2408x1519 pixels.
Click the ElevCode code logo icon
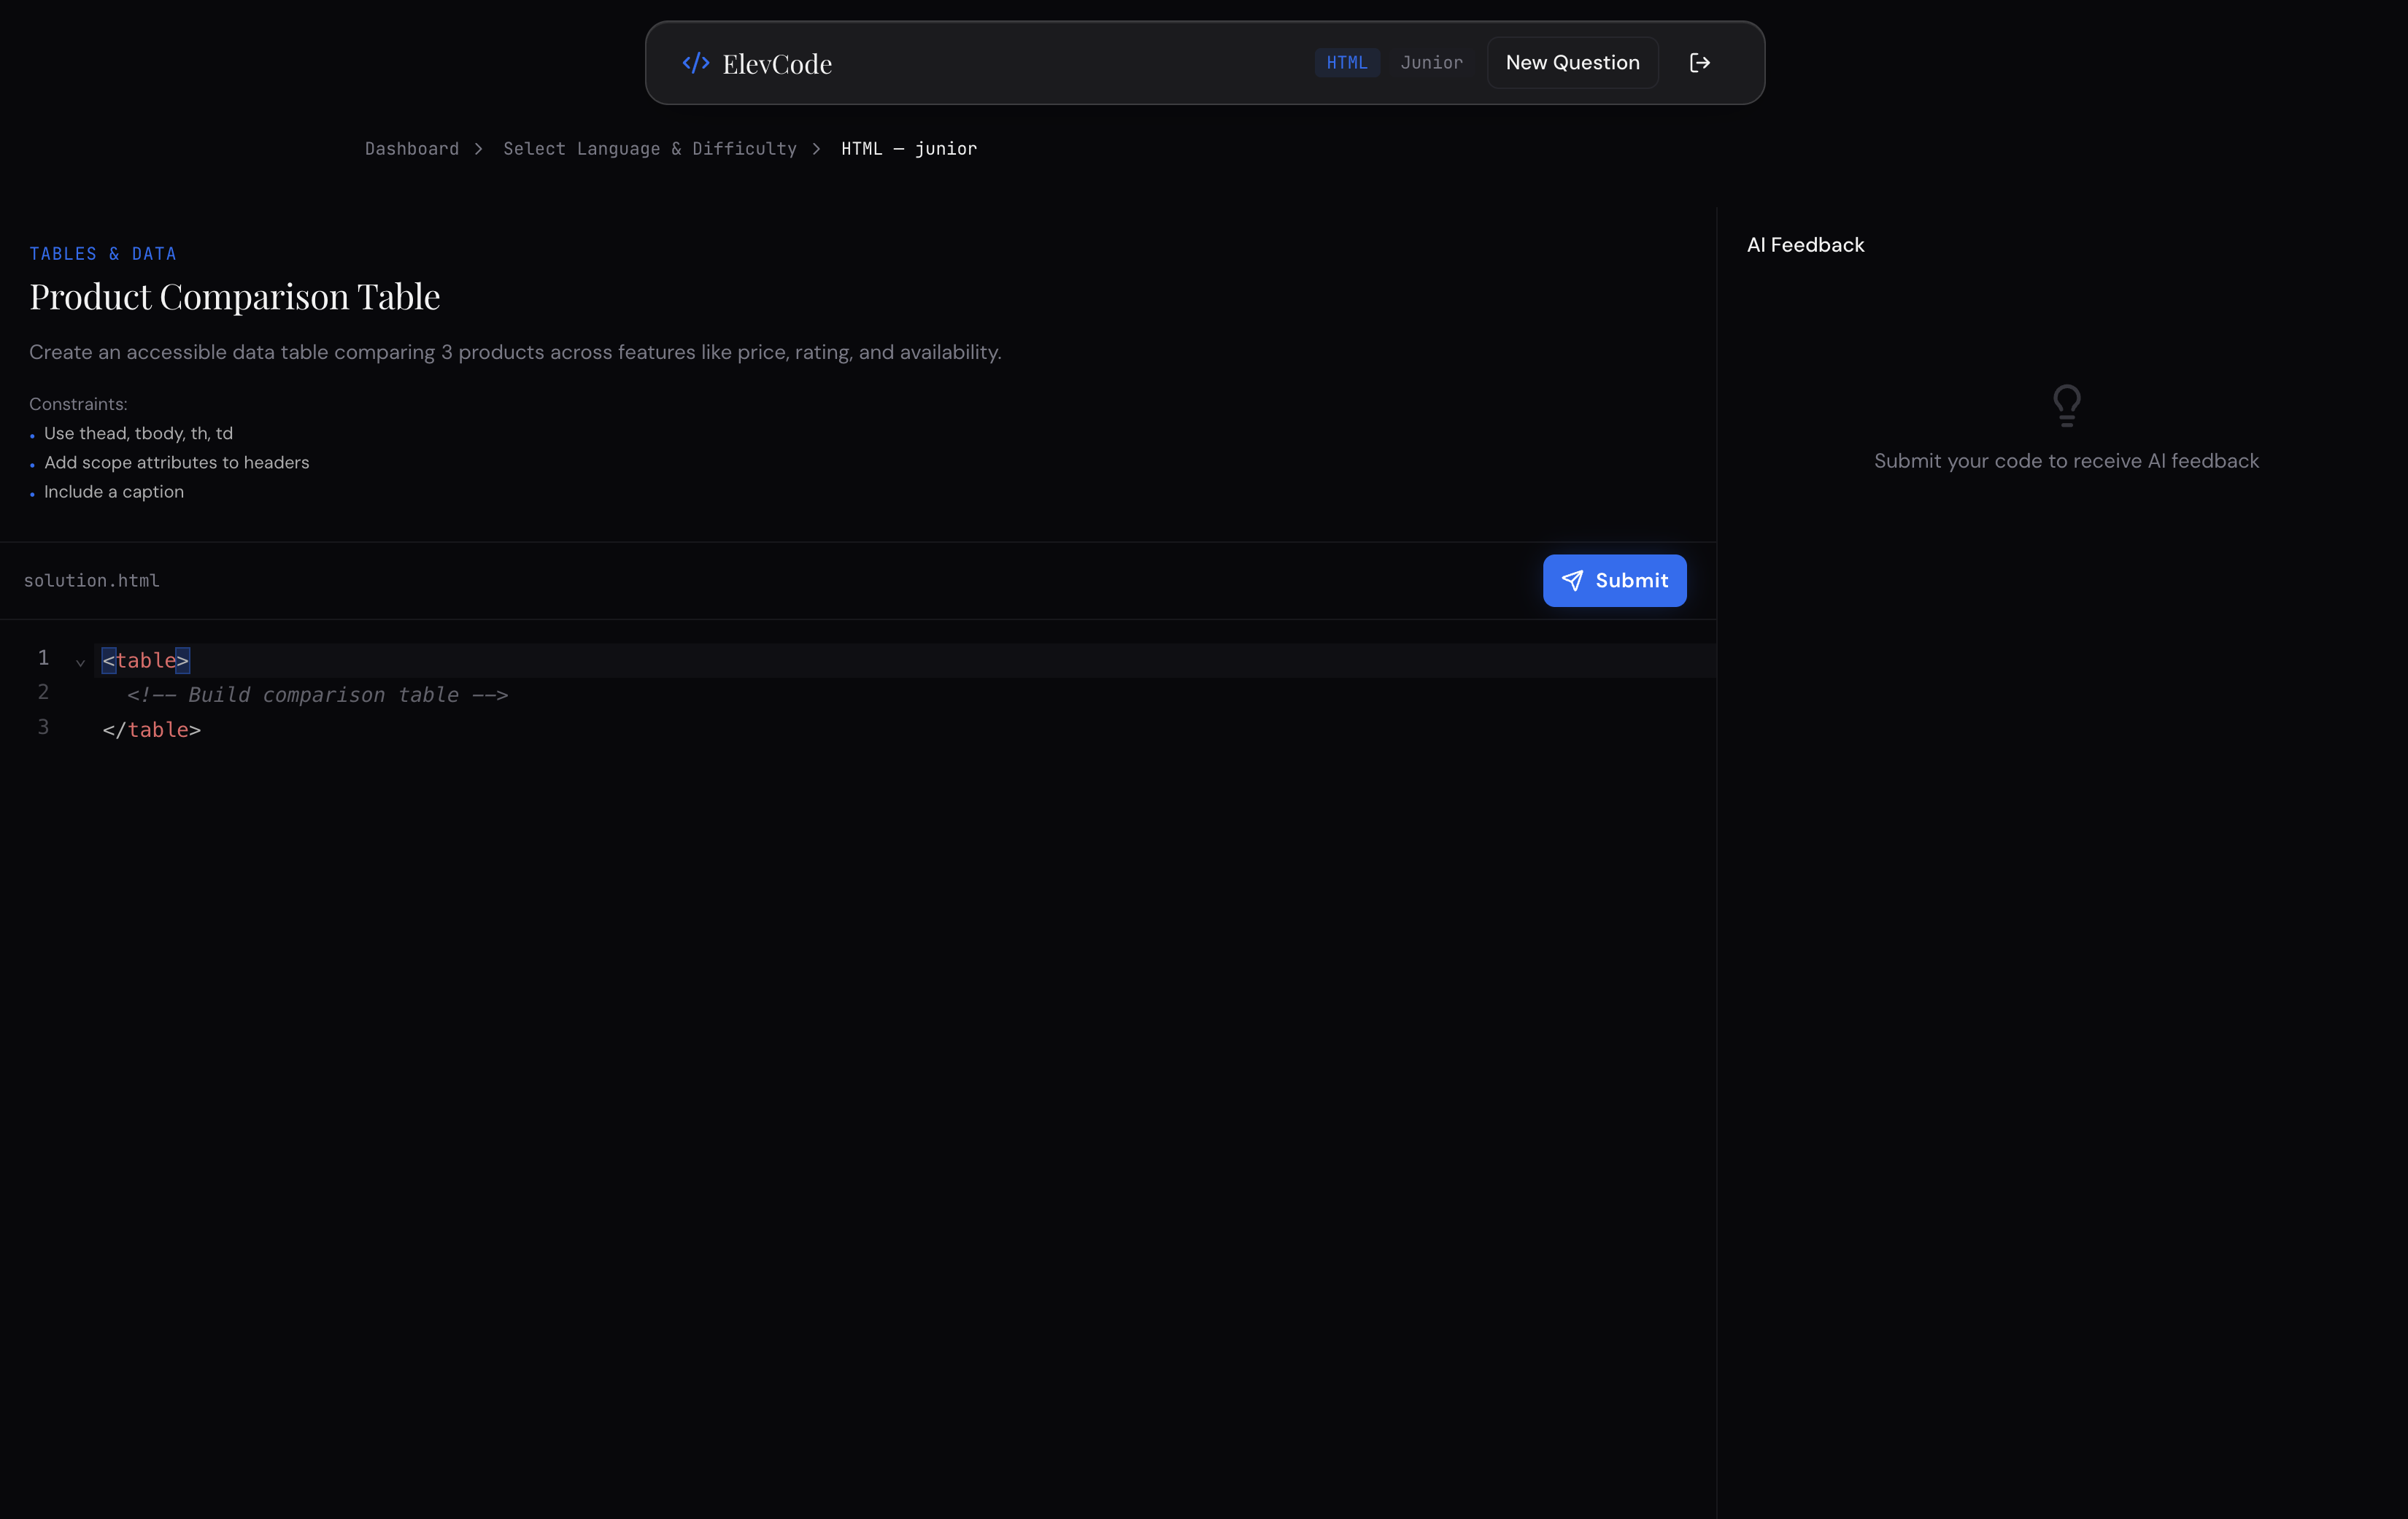tap(695, 63)
